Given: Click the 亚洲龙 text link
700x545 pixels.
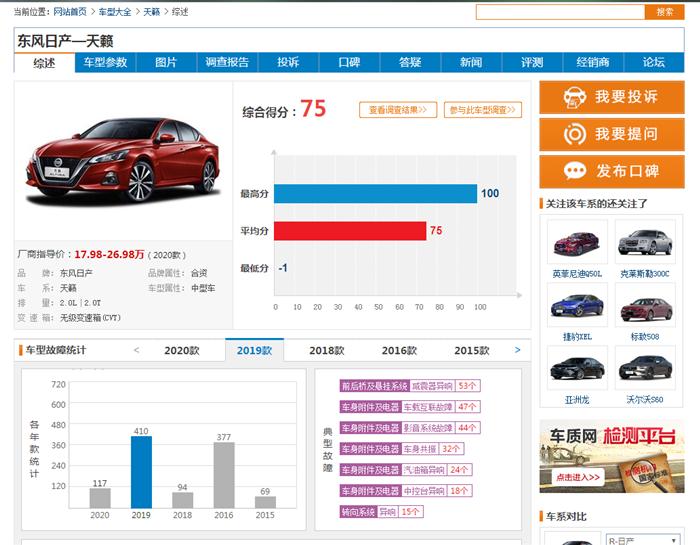Looking at the screenshot, I should (x=577, y=400).
